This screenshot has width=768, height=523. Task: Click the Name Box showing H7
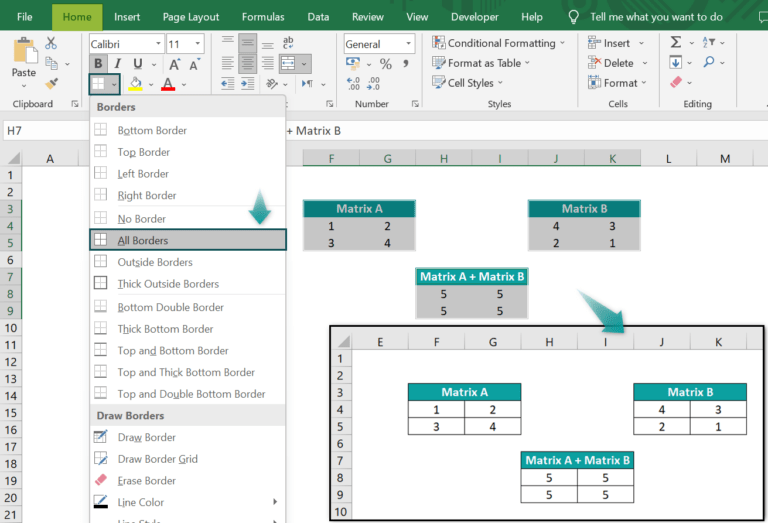(46, 131)
